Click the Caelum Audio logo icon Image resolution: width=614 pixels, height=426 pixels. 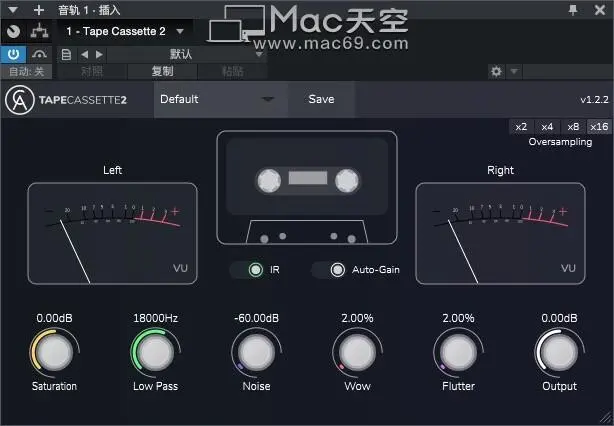(x=20, y=100)
